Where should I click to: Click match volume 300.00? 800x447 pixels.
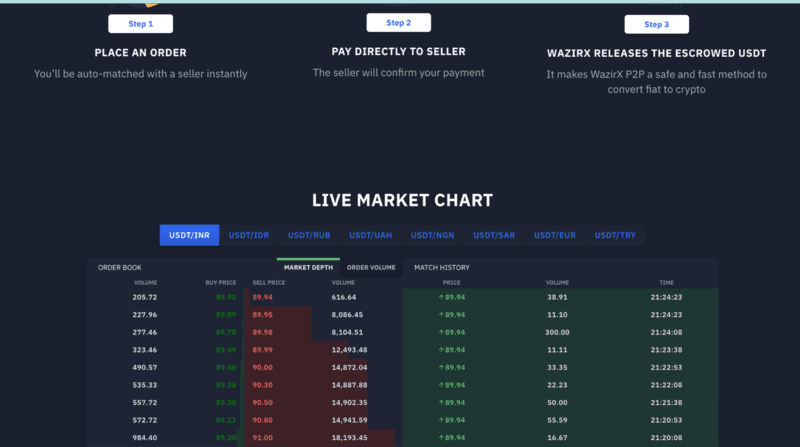557,332
